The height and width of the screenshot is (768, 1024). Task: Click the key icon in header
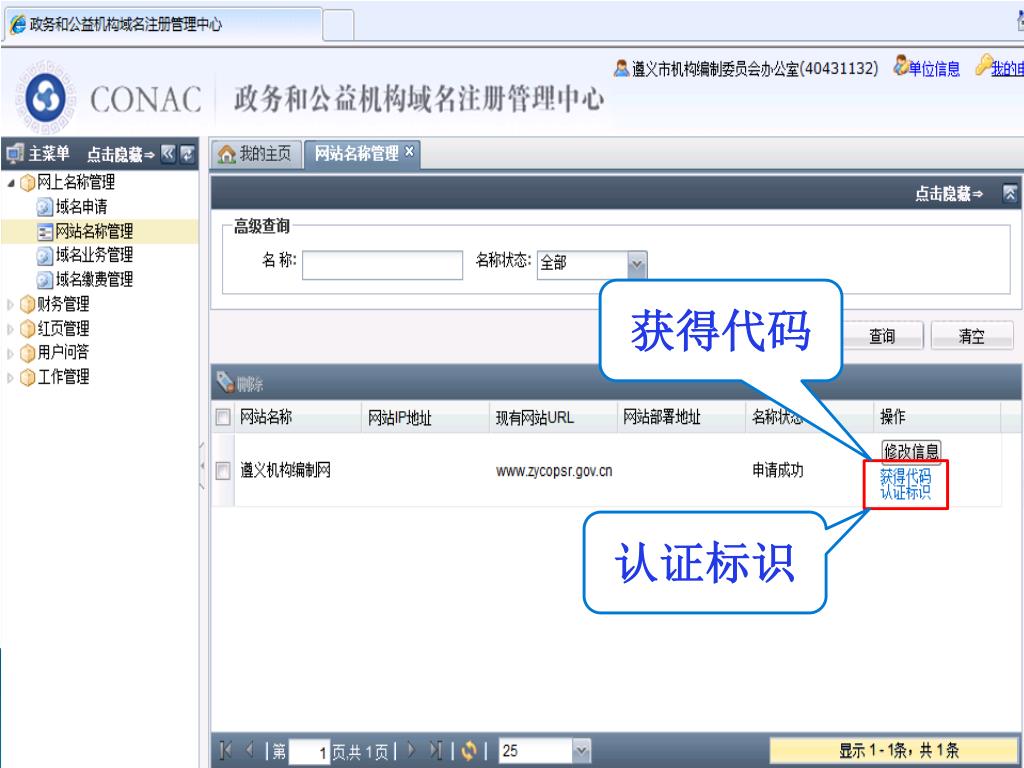[x=983, y=65]
